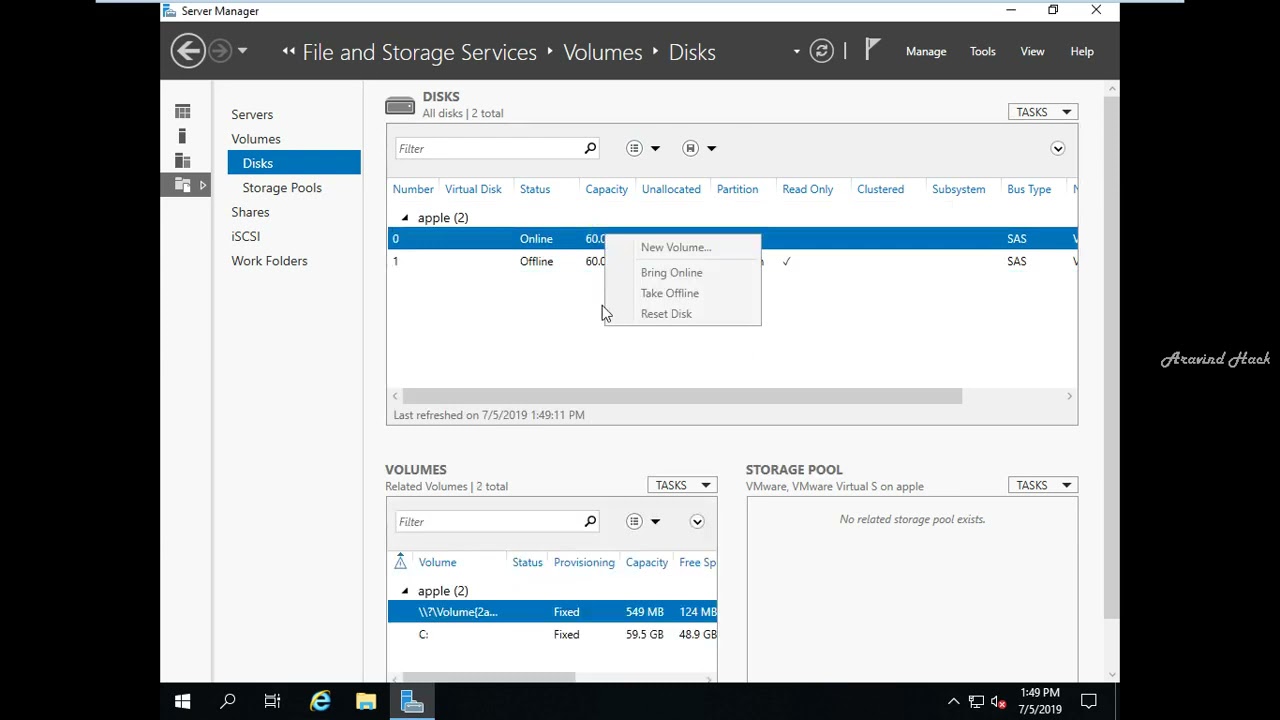Open Disks TASKS dropdown
Viewport: 1280px width, 720px height.
coord(1043,112)
